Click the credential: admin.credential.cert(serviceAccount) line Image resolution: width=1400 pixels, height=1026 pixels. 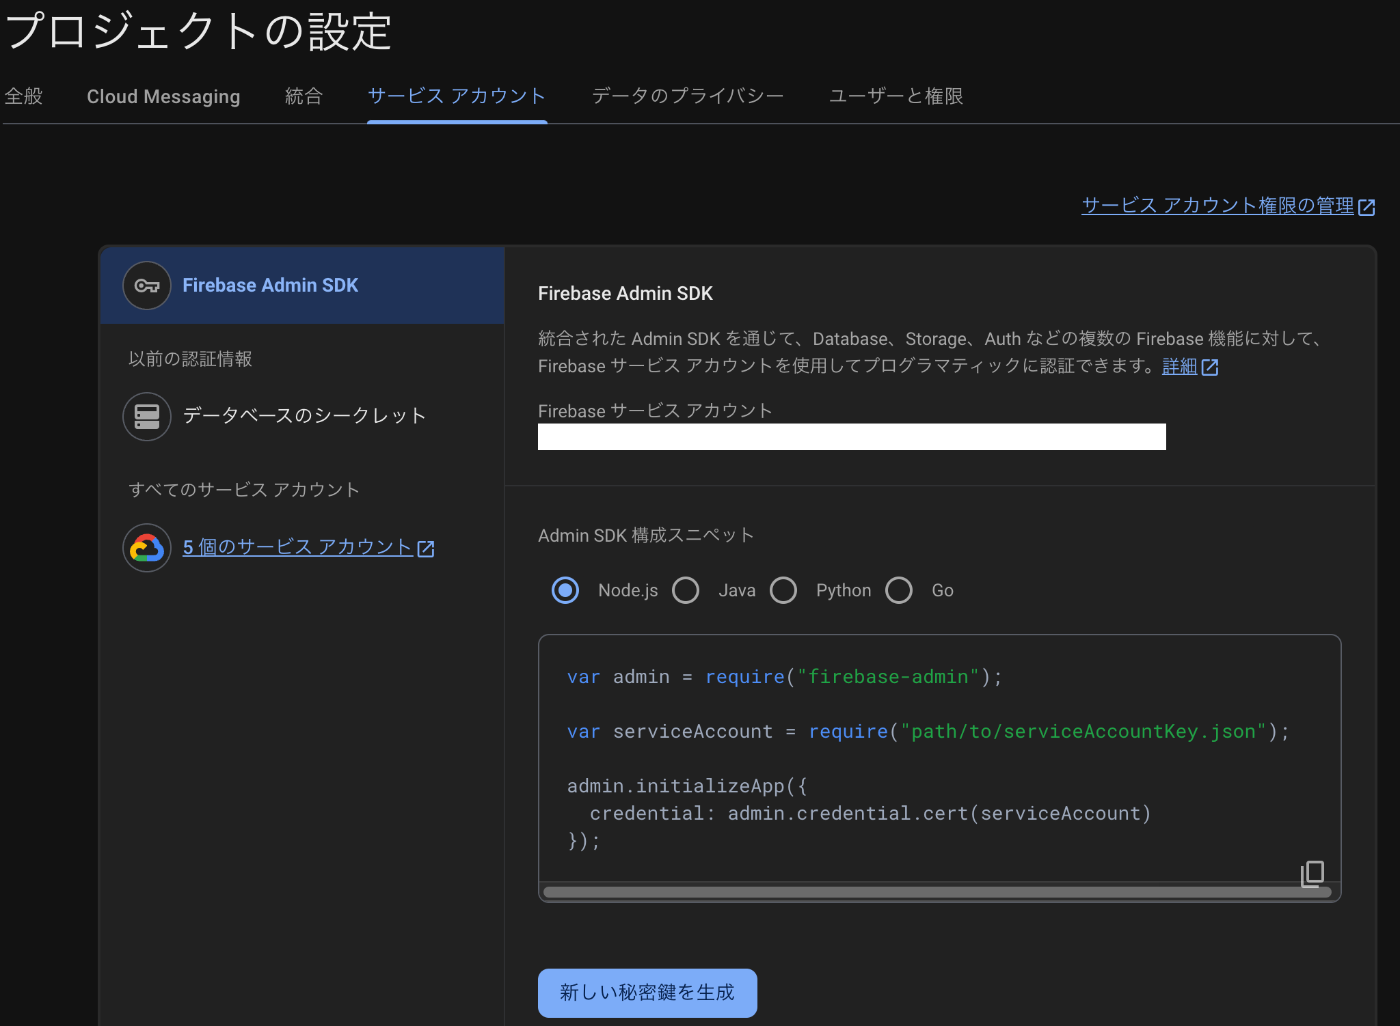pos(870,814)
